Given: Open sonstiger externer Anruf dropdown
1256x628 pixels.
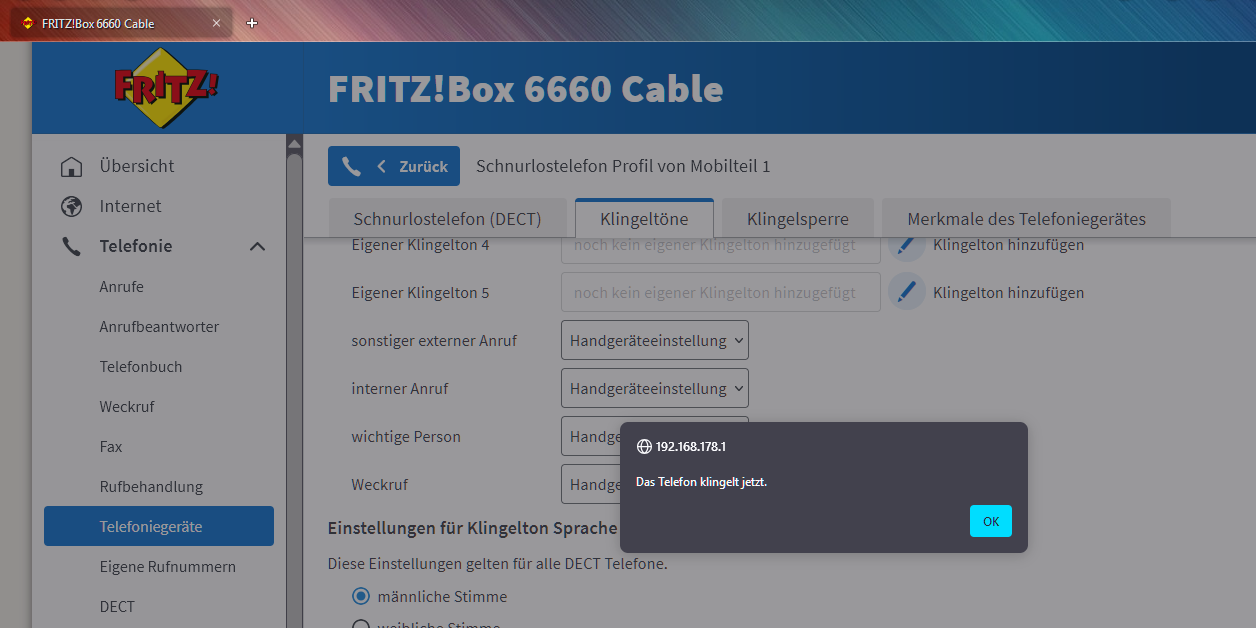Looking at the screenshot, I should 655,340.
